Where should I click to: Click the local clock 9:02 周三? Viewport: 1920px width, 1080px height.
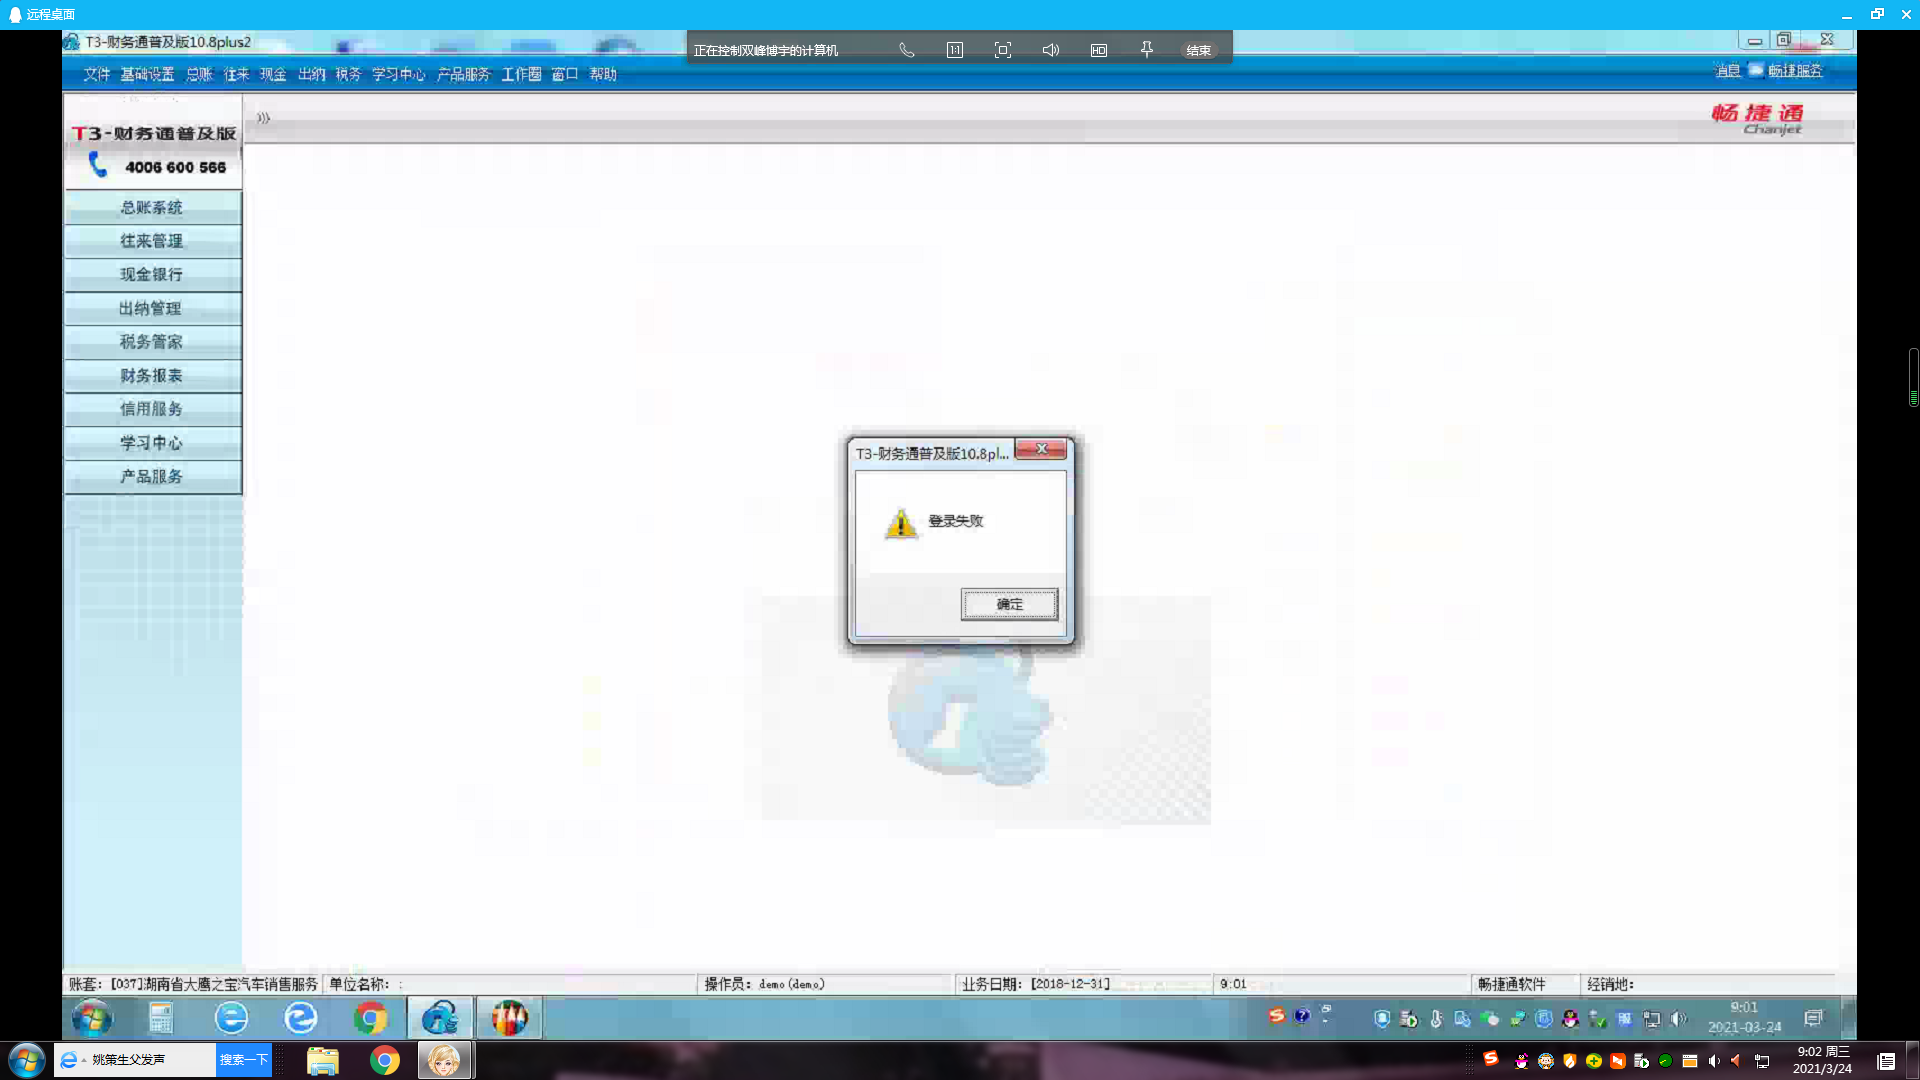click(x=1823, y=1060)
